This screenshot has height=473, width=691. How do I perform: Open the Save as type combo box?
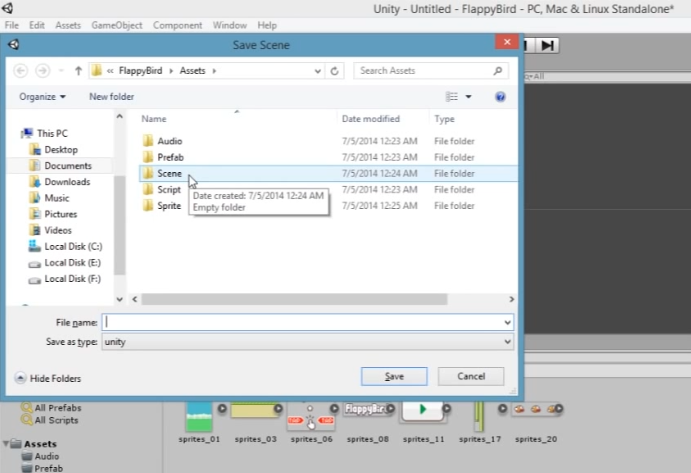[x=308, y=342]
